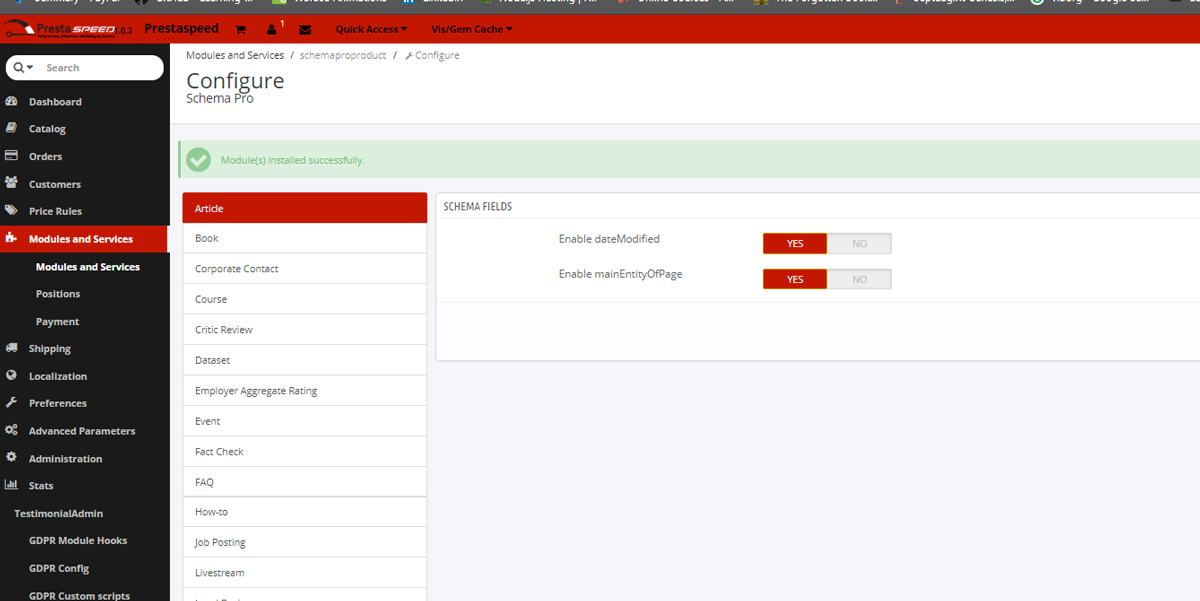
Task: Select the FAQ tab
Action: (305, 482)
